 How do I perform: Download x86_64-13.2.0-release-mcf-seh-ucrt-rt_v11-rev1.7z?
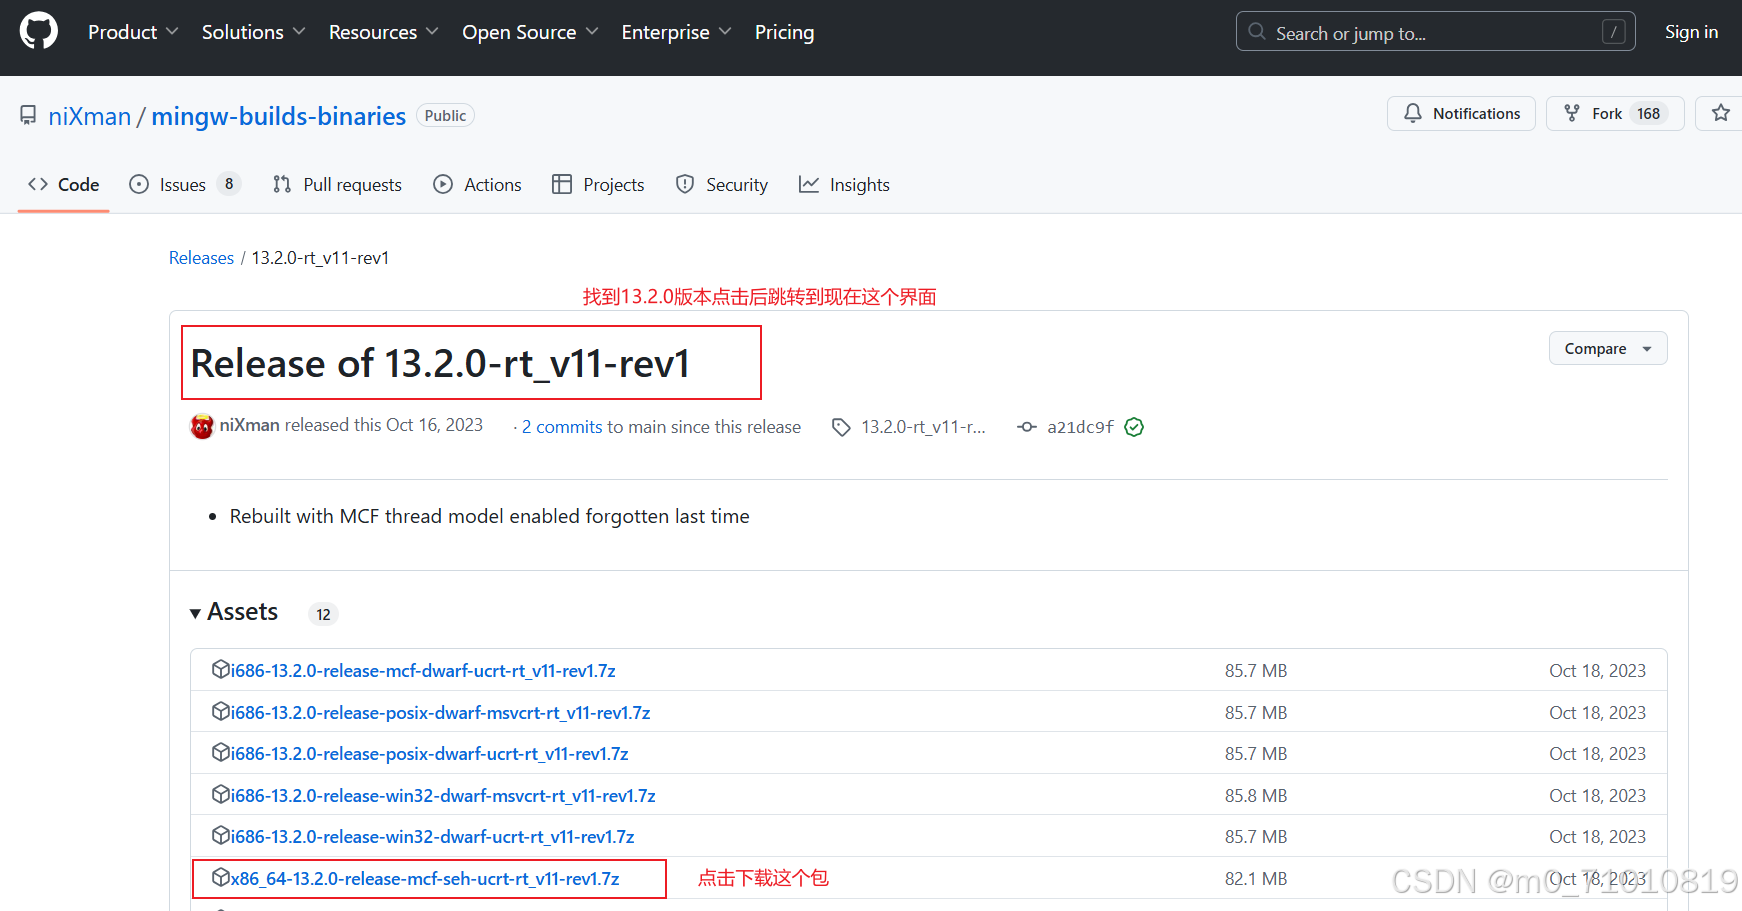pyautogui.click(x=424, y=878)
